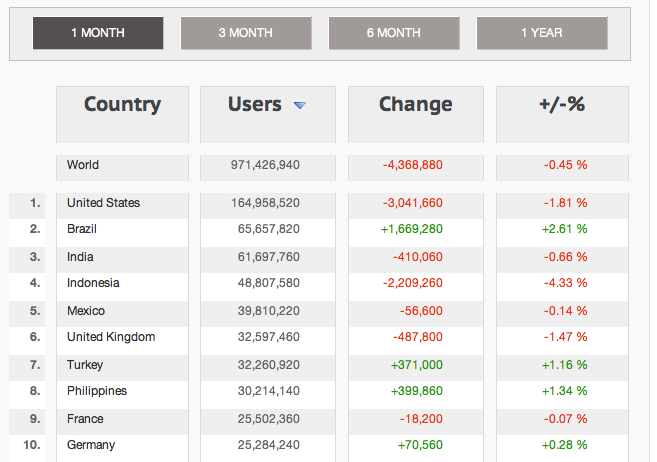Click the change value -56,600

pos(421,311)
